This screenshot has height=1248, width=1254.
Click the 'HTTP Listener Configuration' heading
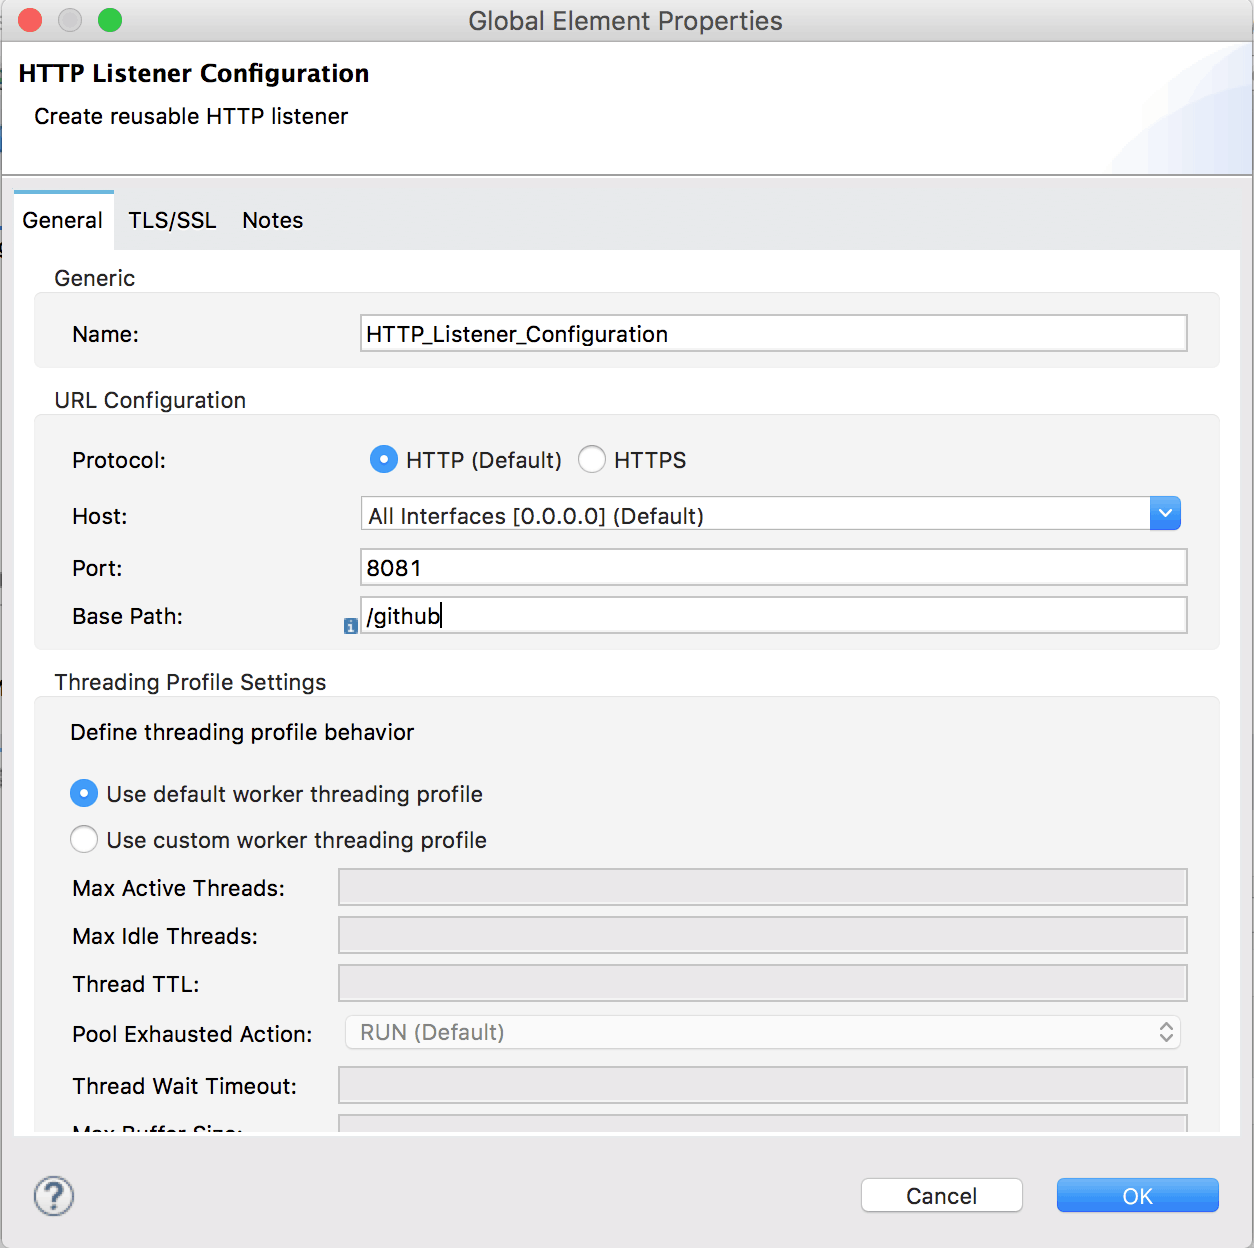(194, 74)
